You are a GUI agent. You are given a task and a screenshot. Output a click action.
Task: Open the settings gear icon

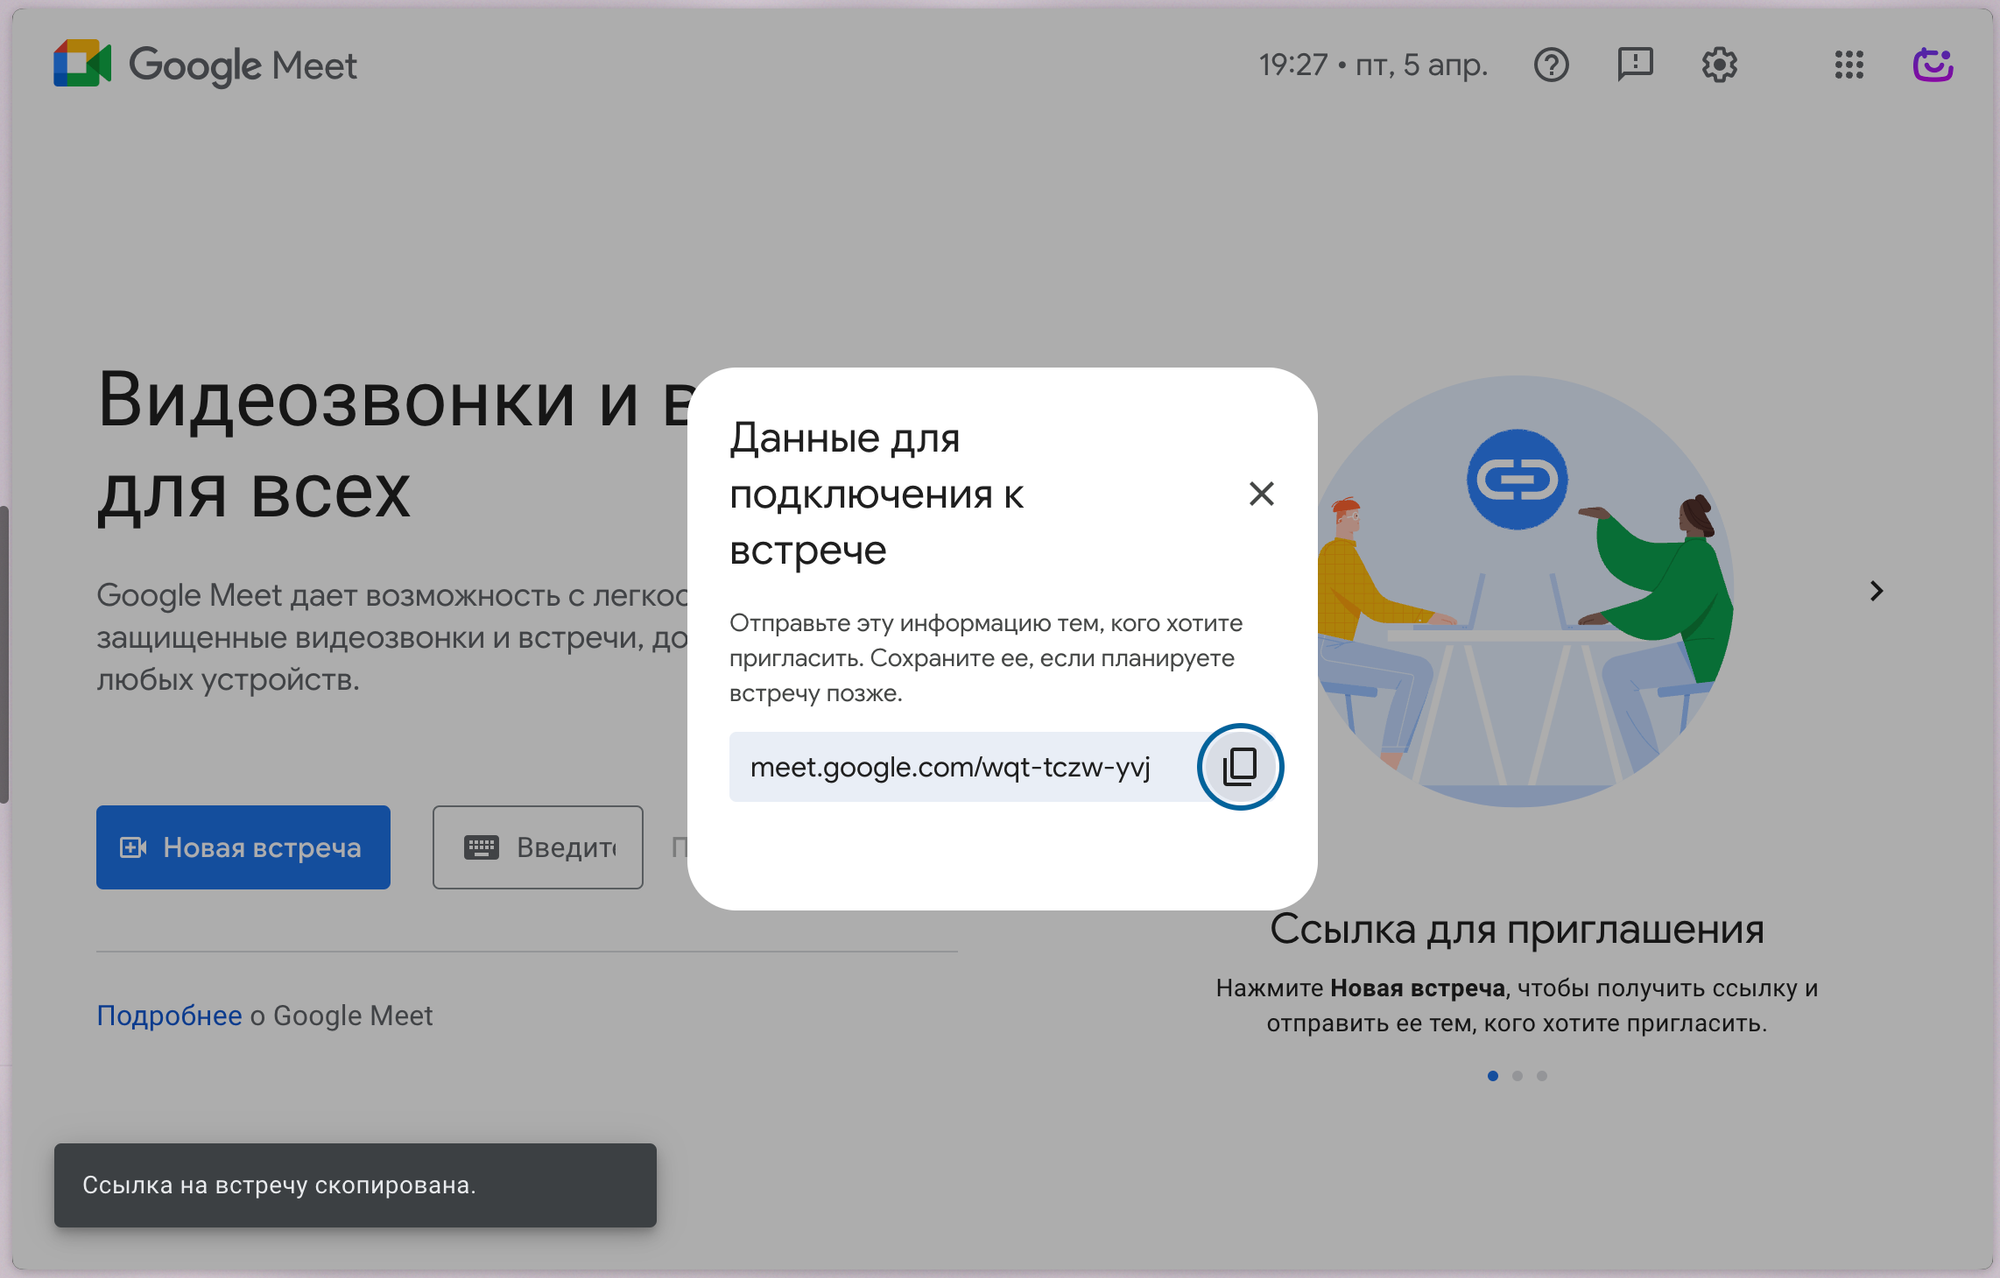[x=1719, y=65]
